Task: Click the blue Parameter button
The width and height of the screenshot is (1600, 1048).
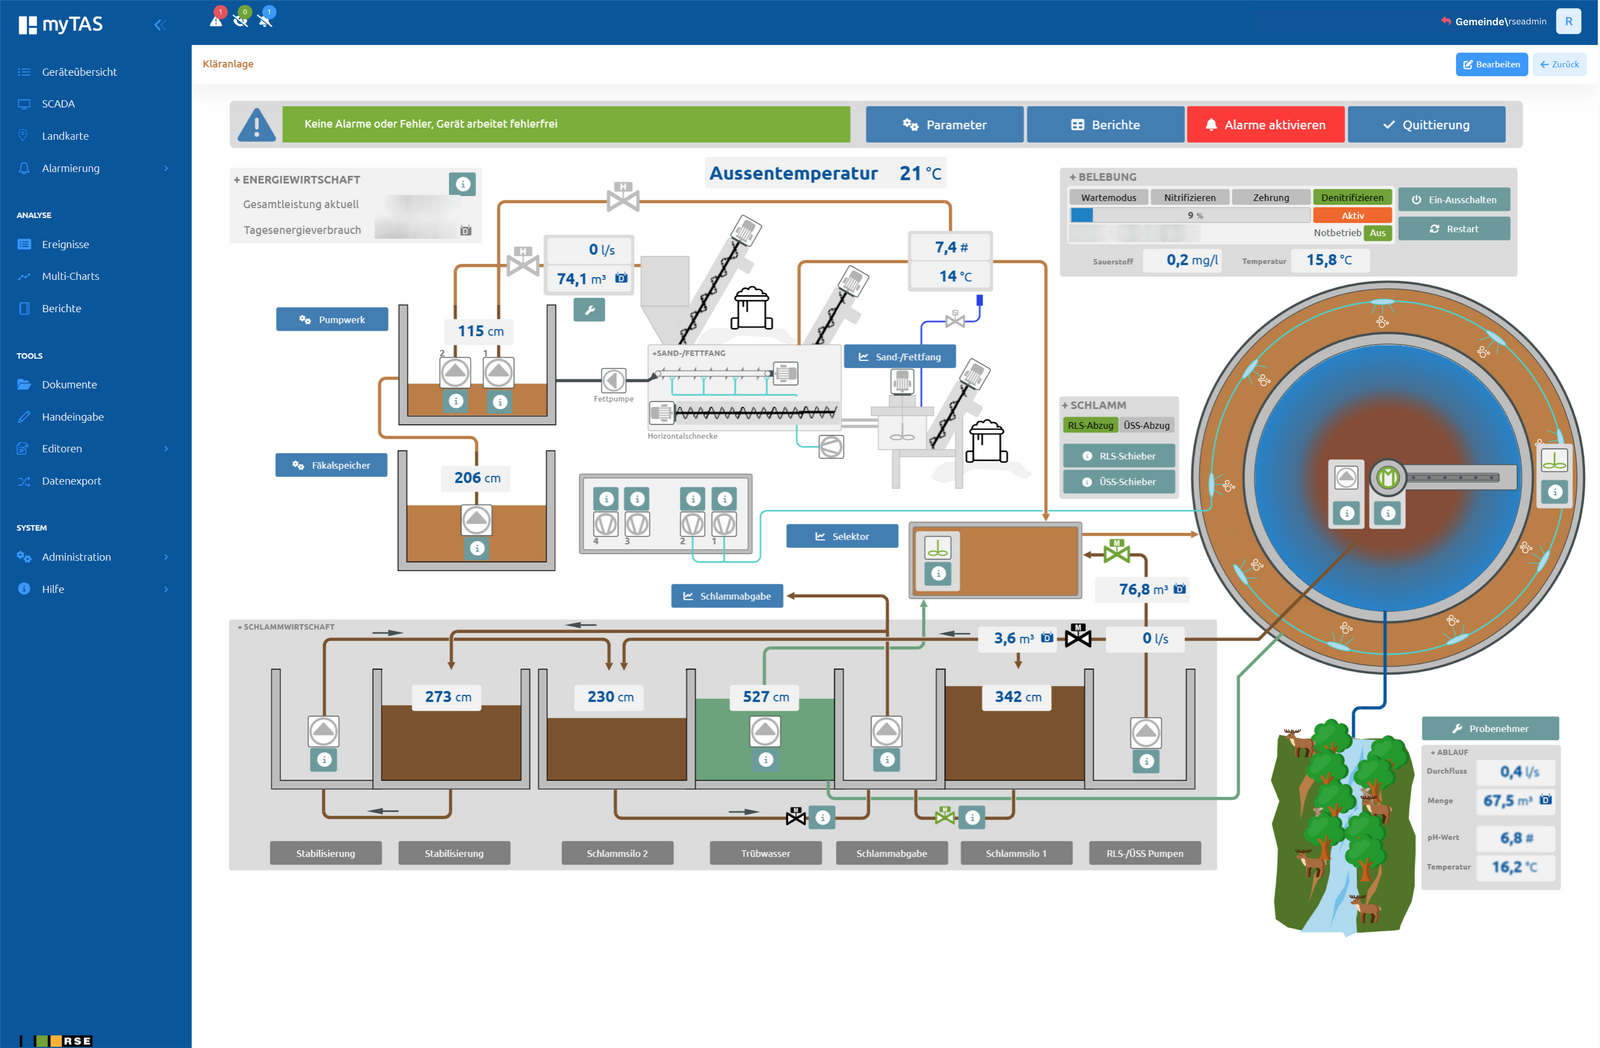Action: pos(944,125)
